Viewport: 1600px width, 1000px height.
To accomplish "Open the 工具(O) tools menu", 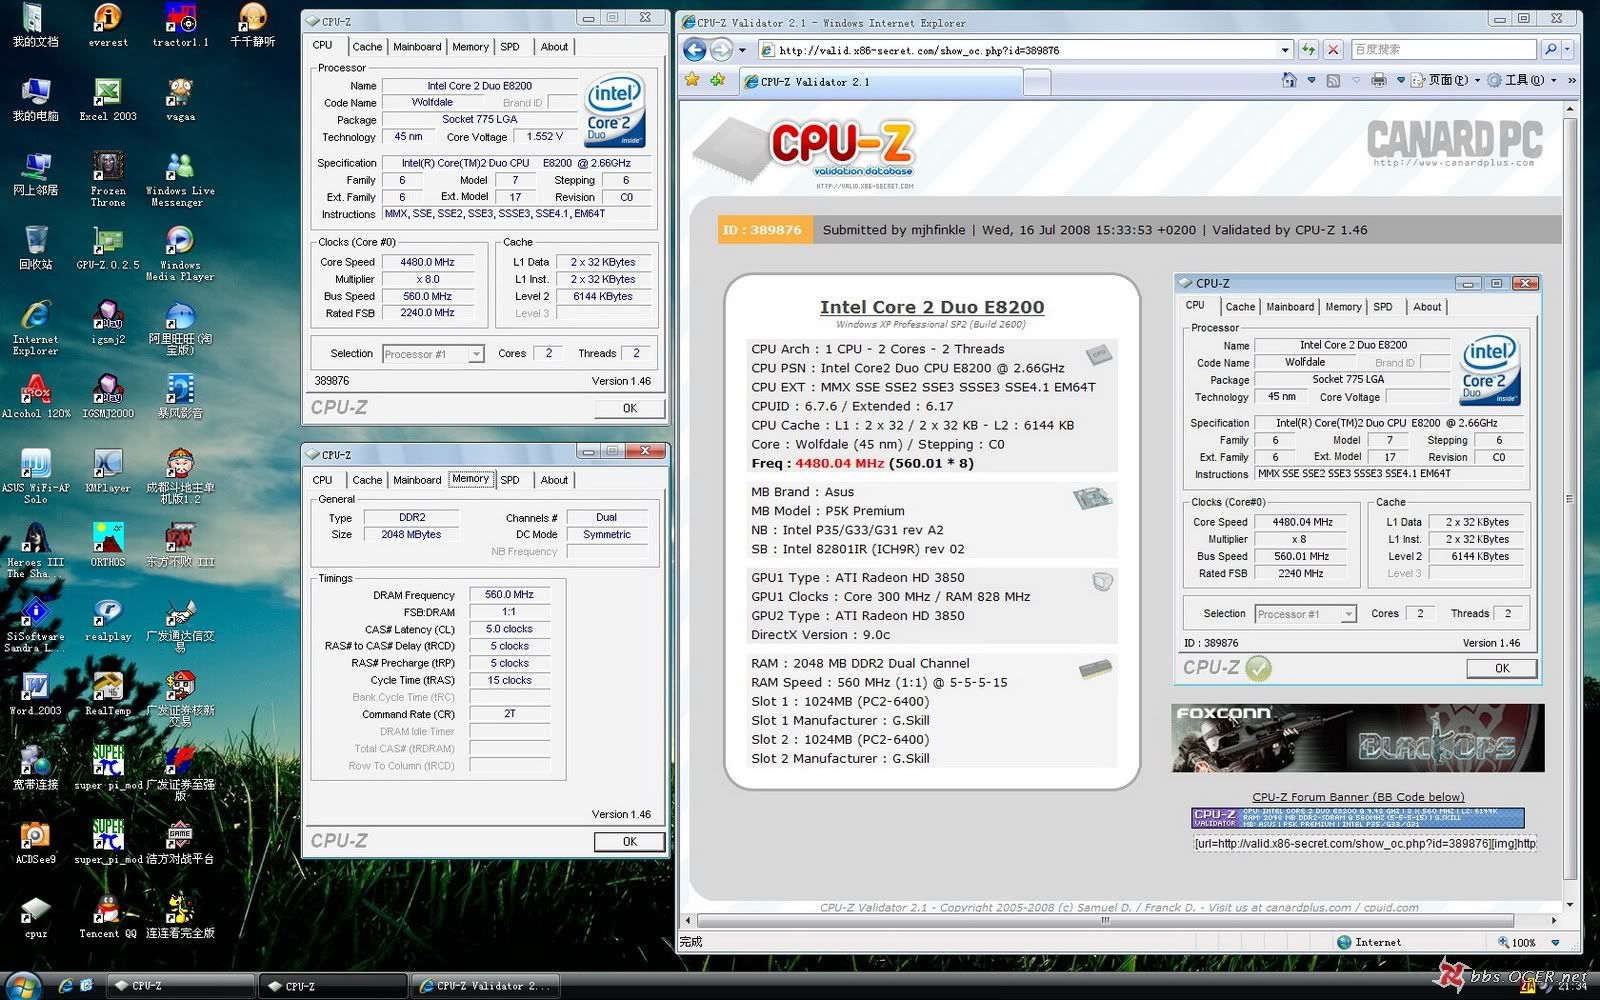I will [x=1522, y=80].
